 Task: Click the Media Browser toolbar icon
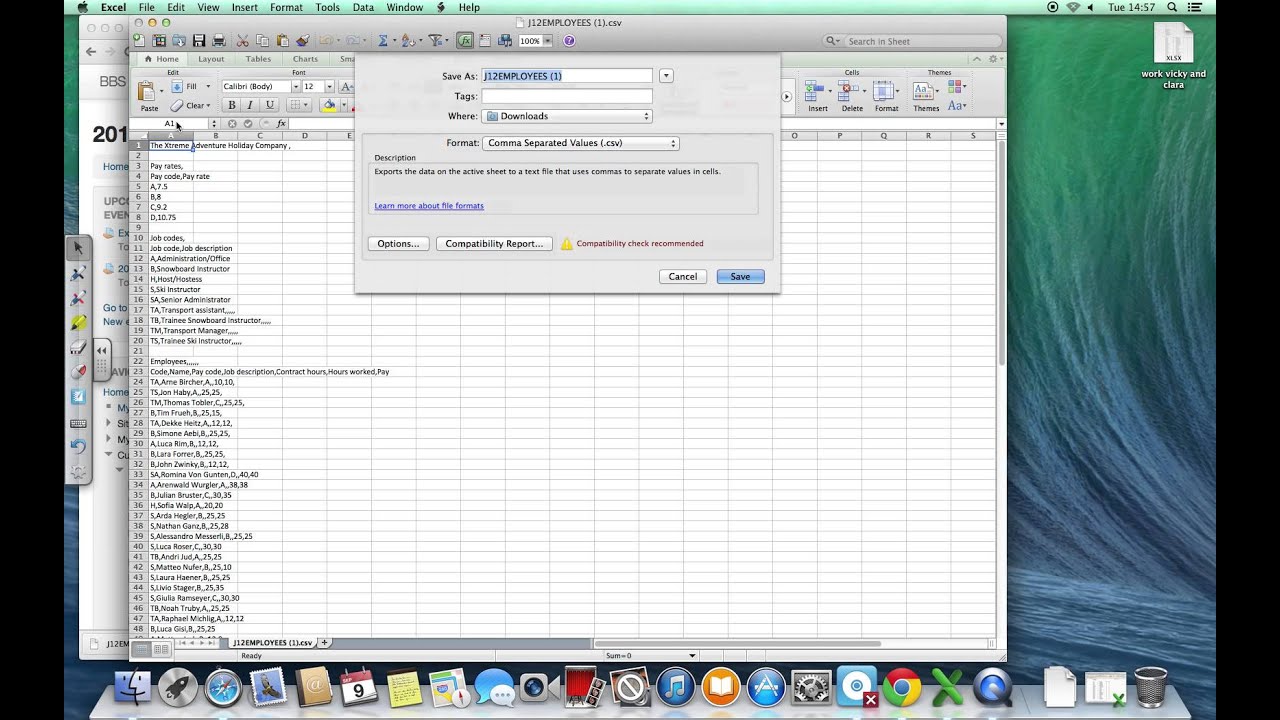pyautogui.click(x=505, y=41)
